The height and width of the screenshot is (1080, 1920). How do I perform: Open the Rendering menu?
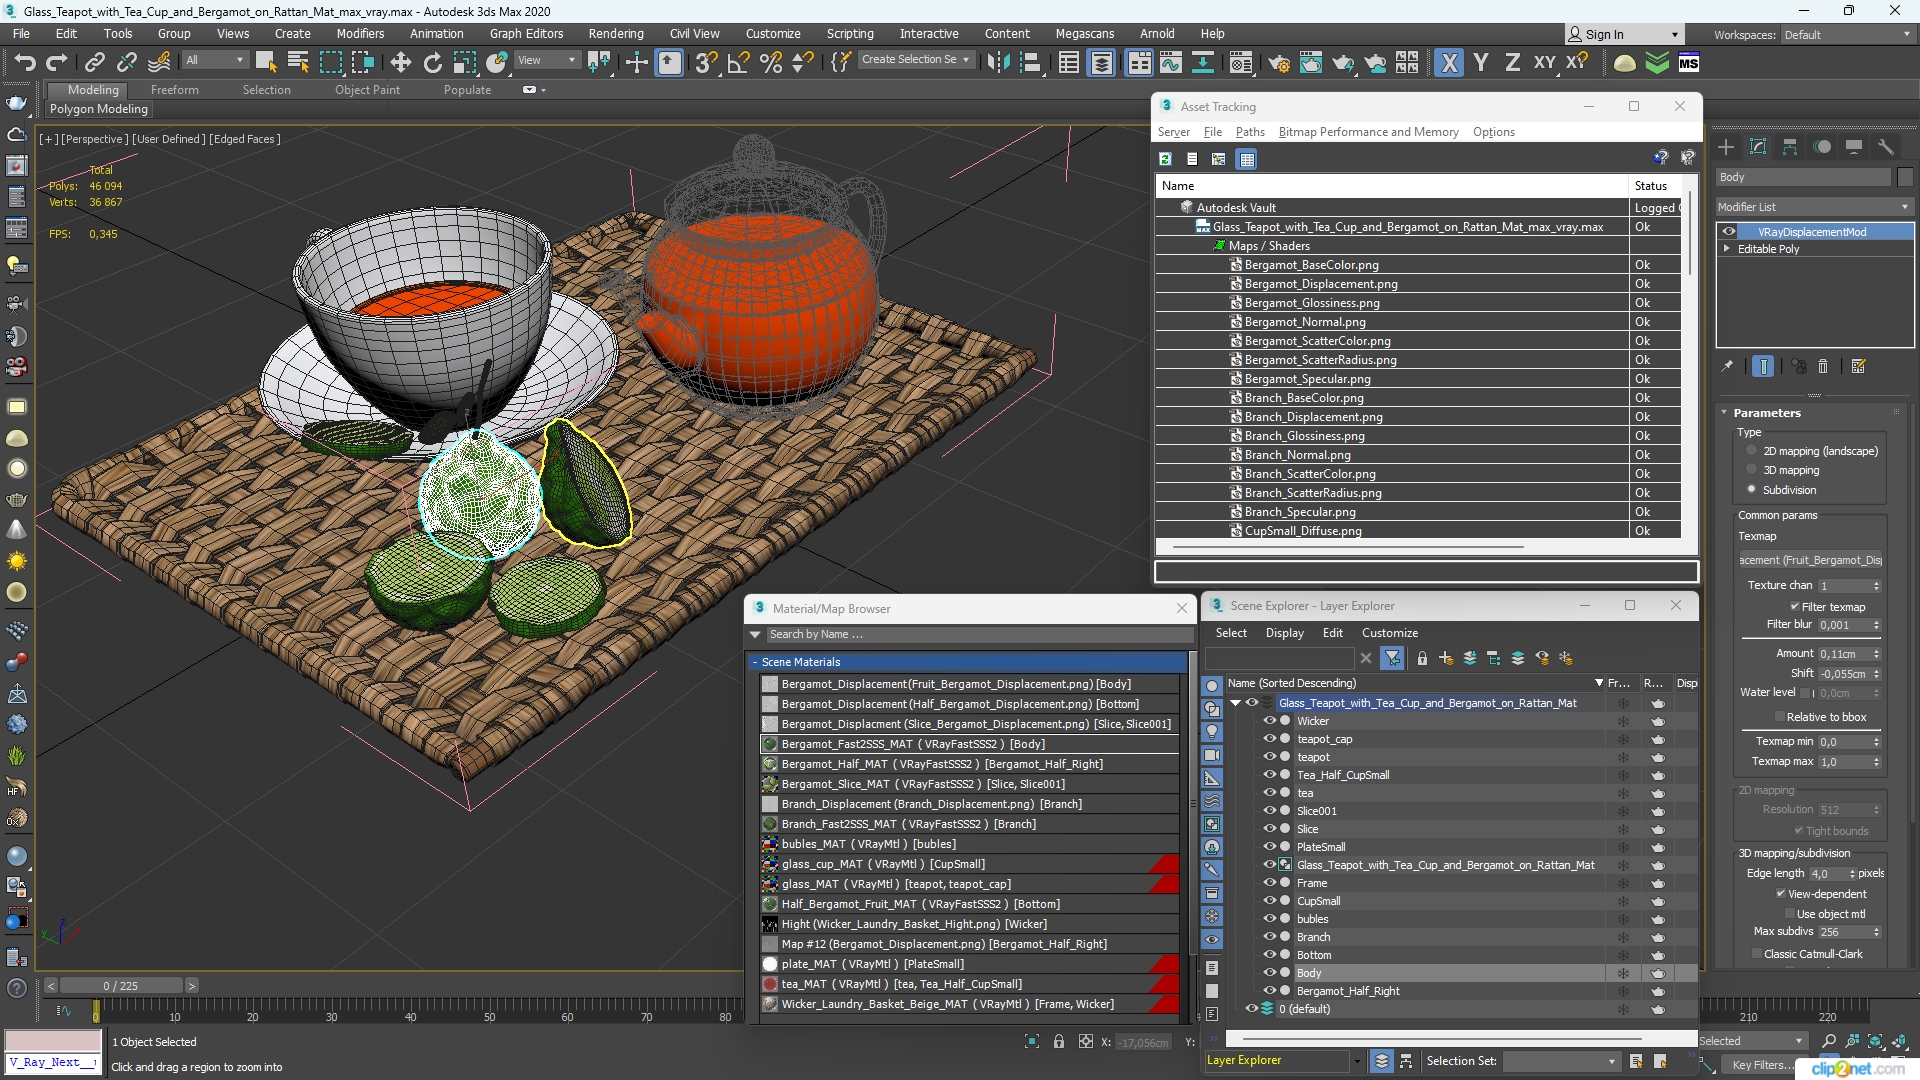pos(615,34)
